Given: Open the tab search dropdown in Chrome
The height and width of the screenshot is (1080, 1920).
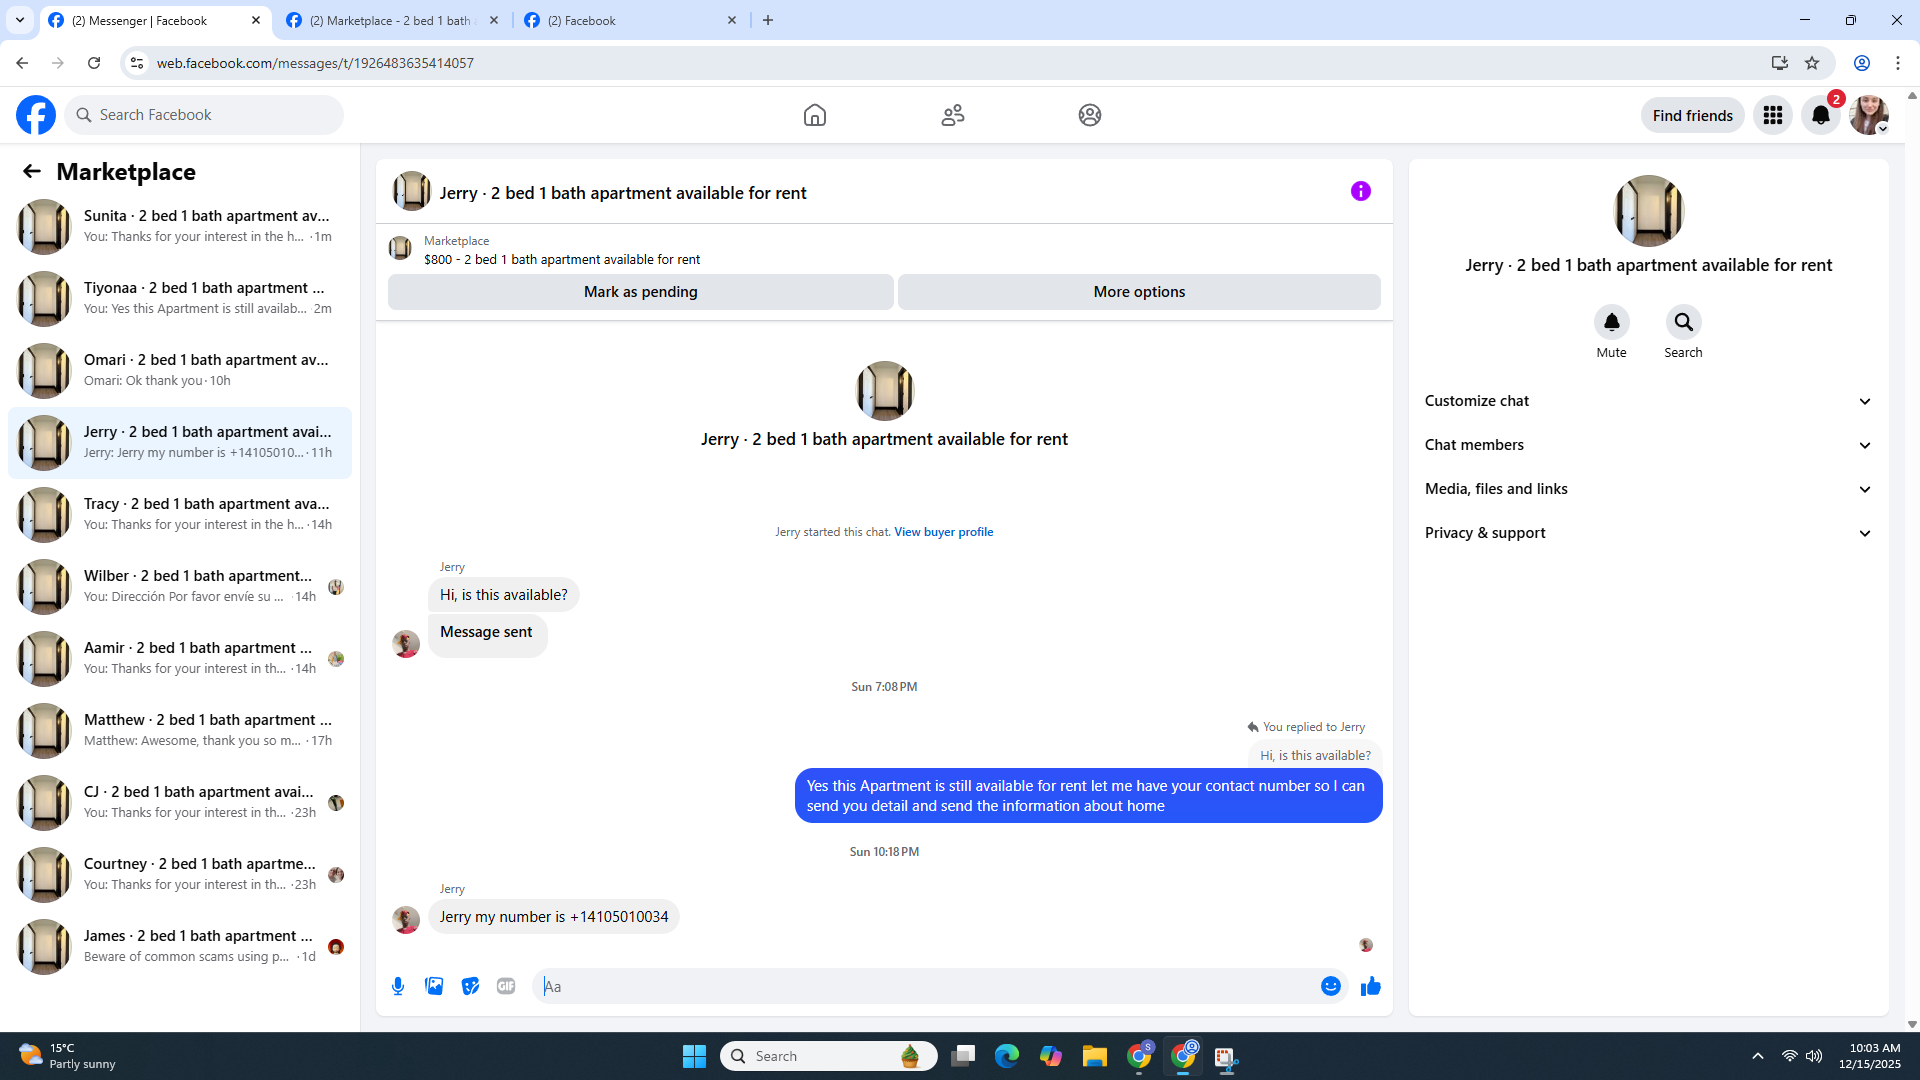Looking at the screenshot, I should click(20, 20).
